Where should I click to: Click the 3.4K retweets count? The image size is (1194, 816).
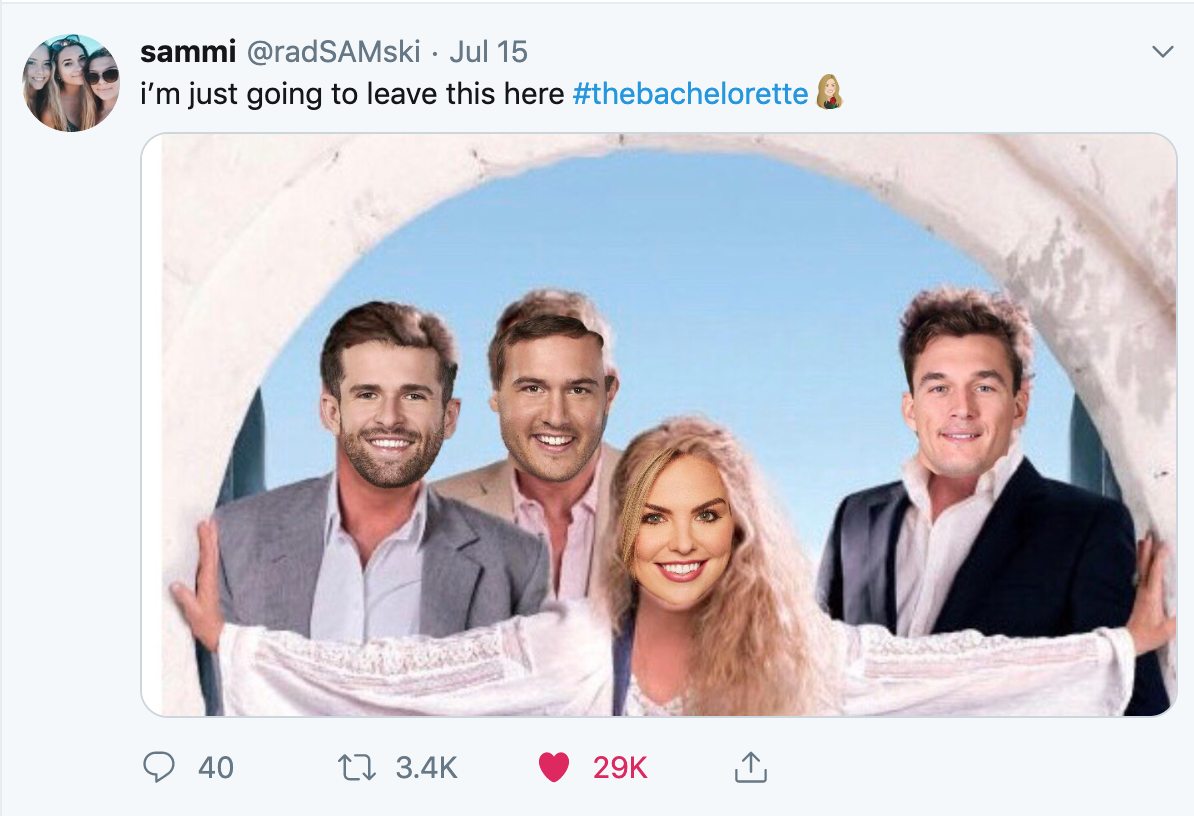[426, 767]
